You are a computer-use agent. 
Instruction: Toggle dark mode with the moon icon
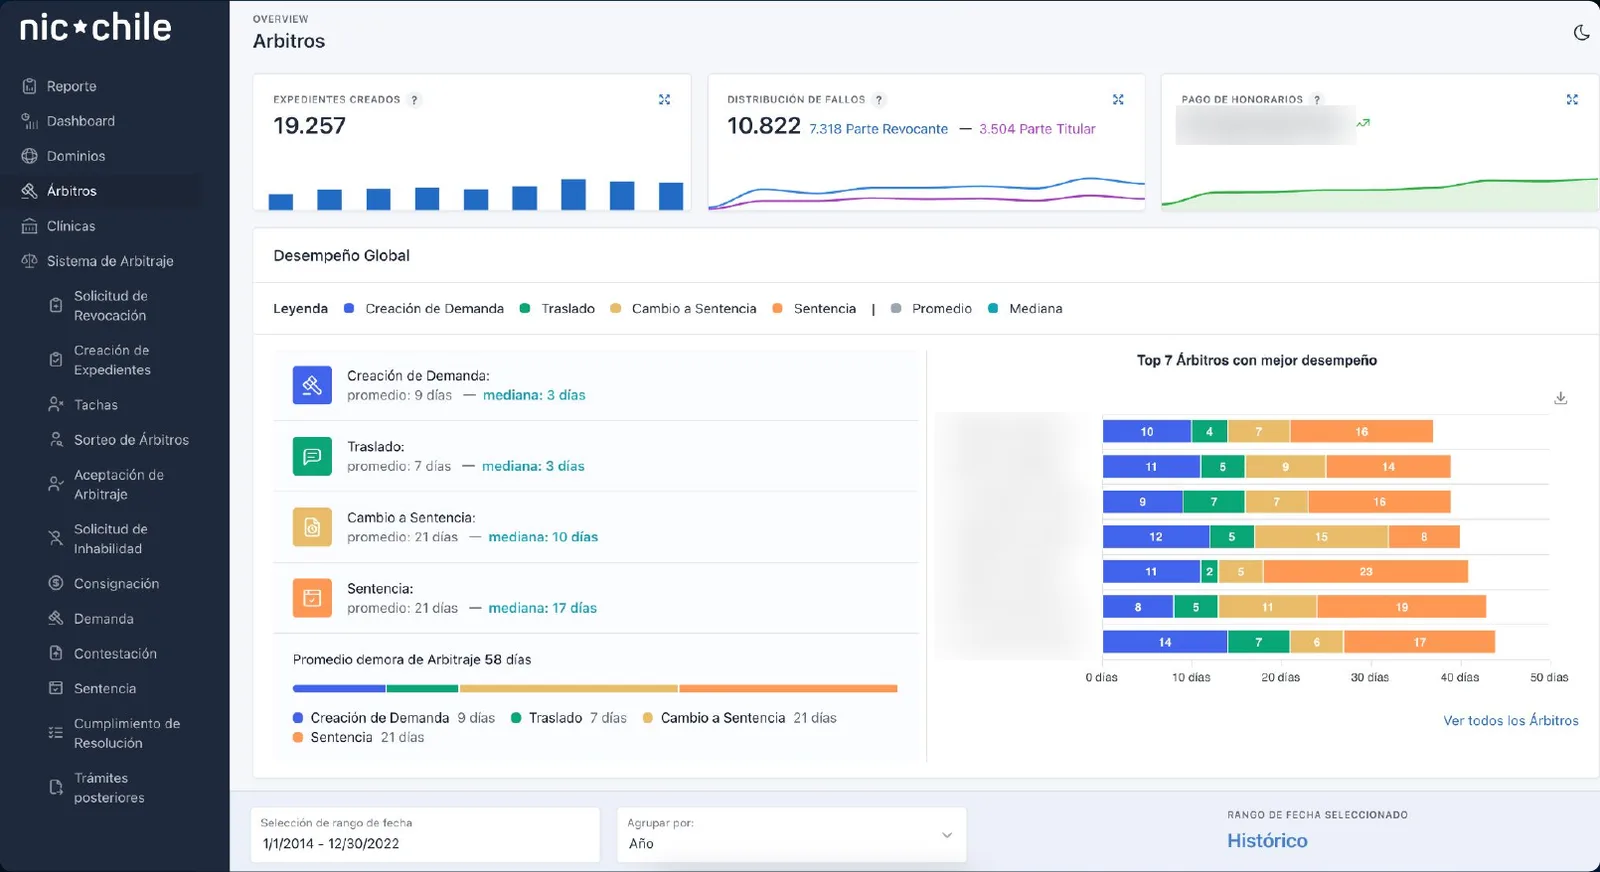point(1581,33)
